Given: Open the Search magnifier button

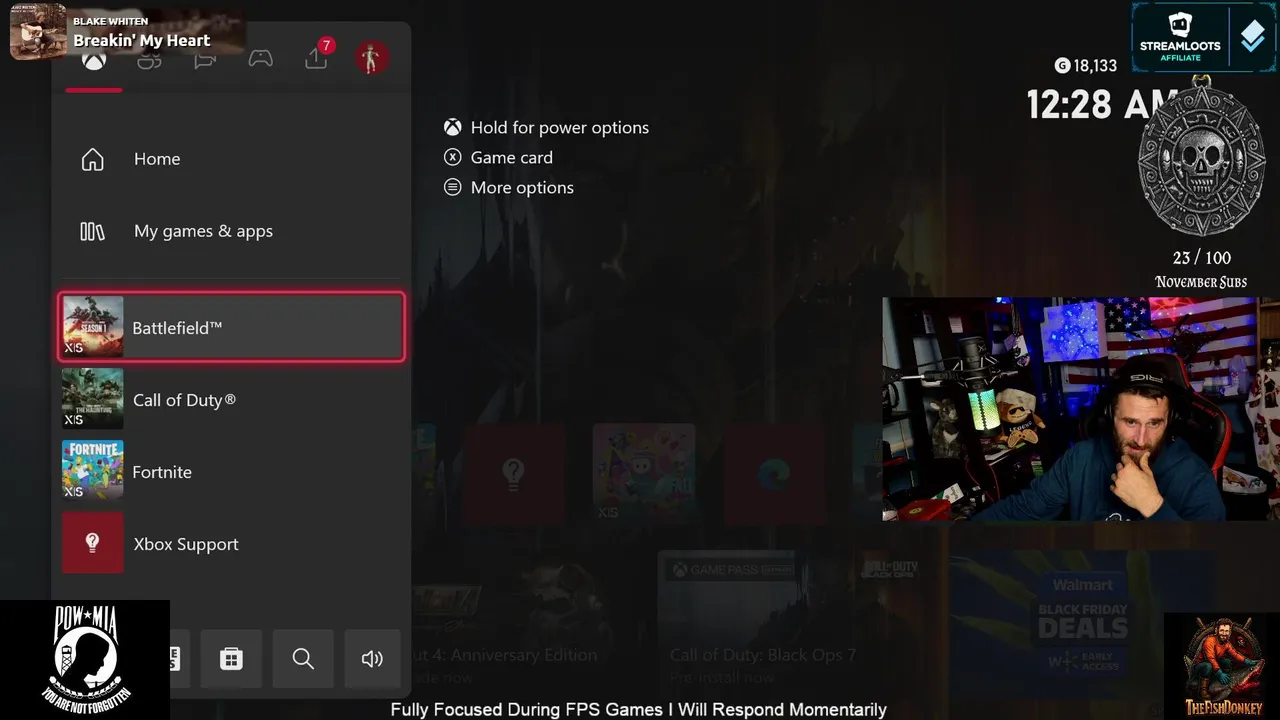Looking at the screenshot, I should point(303,658).
